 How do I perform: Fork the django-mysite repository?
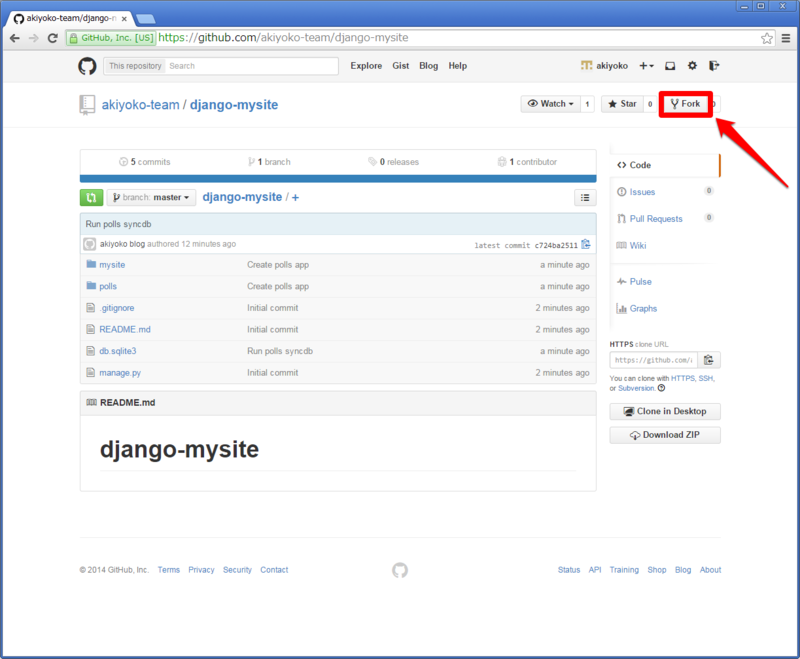686,104
